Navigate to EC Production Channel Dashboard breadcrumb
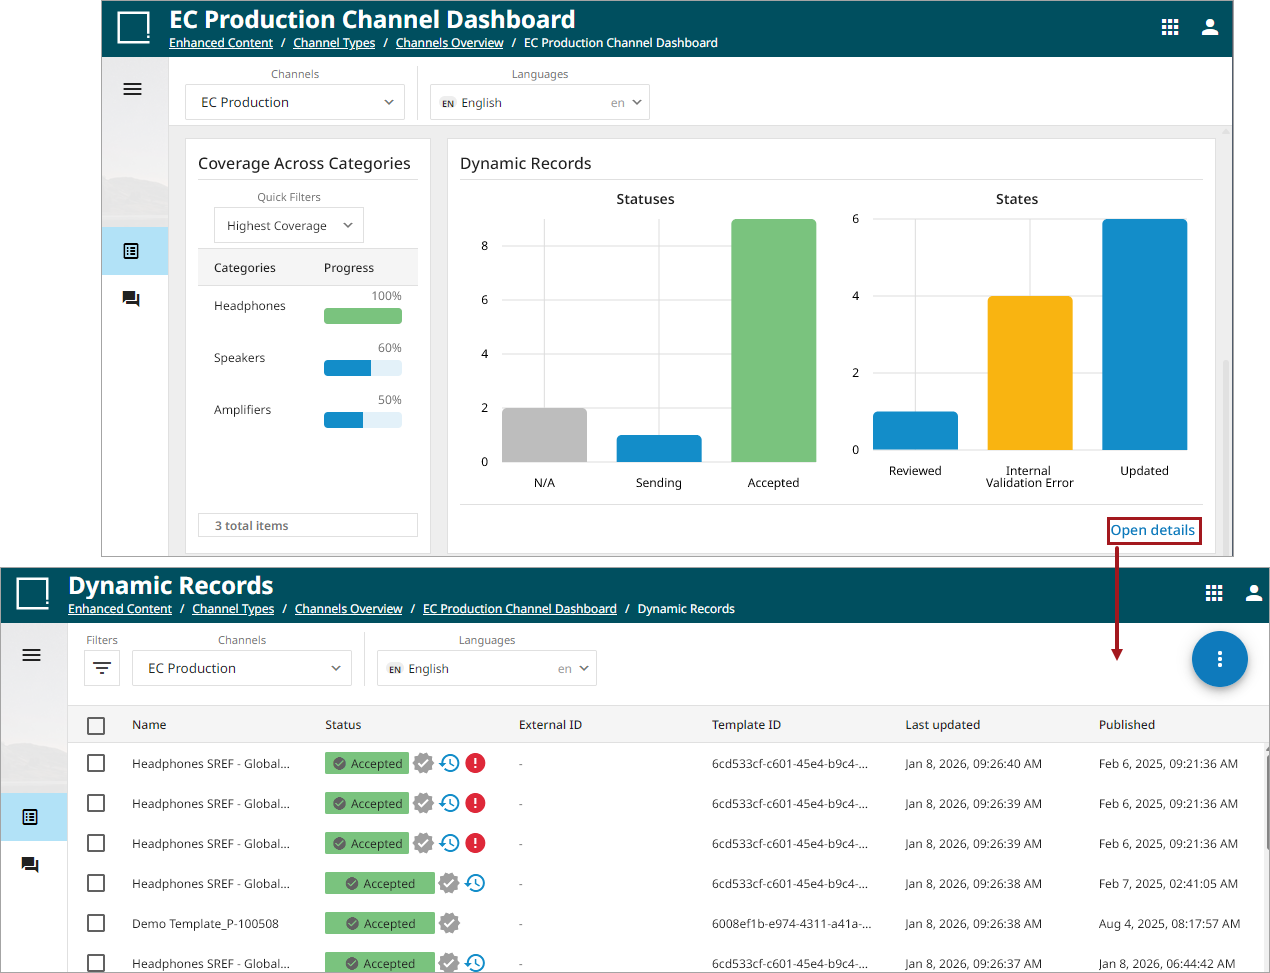1270x973 pixels. [519, 609]
